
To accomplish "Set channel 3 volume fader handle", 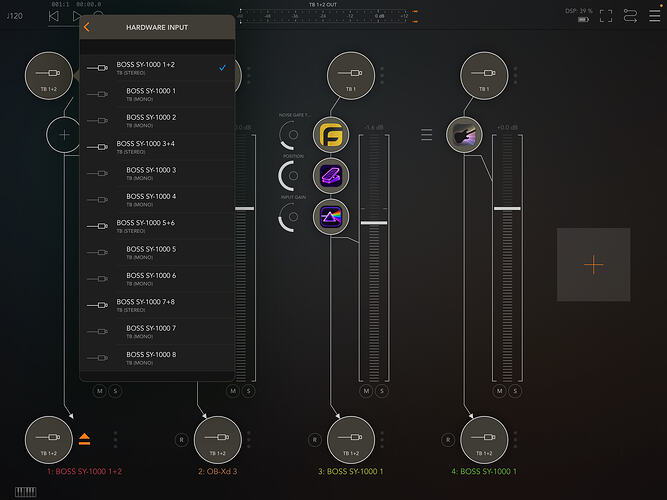I will point(374,223).
